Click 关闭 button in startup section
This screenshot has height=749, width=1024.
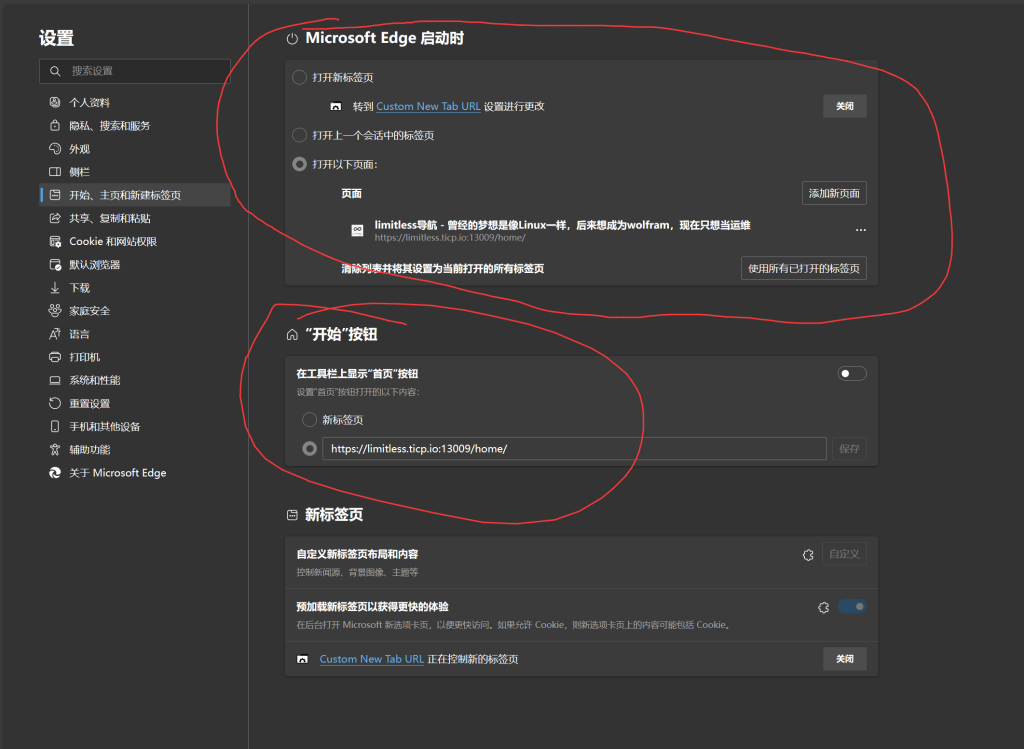click(x=844, y=106)
